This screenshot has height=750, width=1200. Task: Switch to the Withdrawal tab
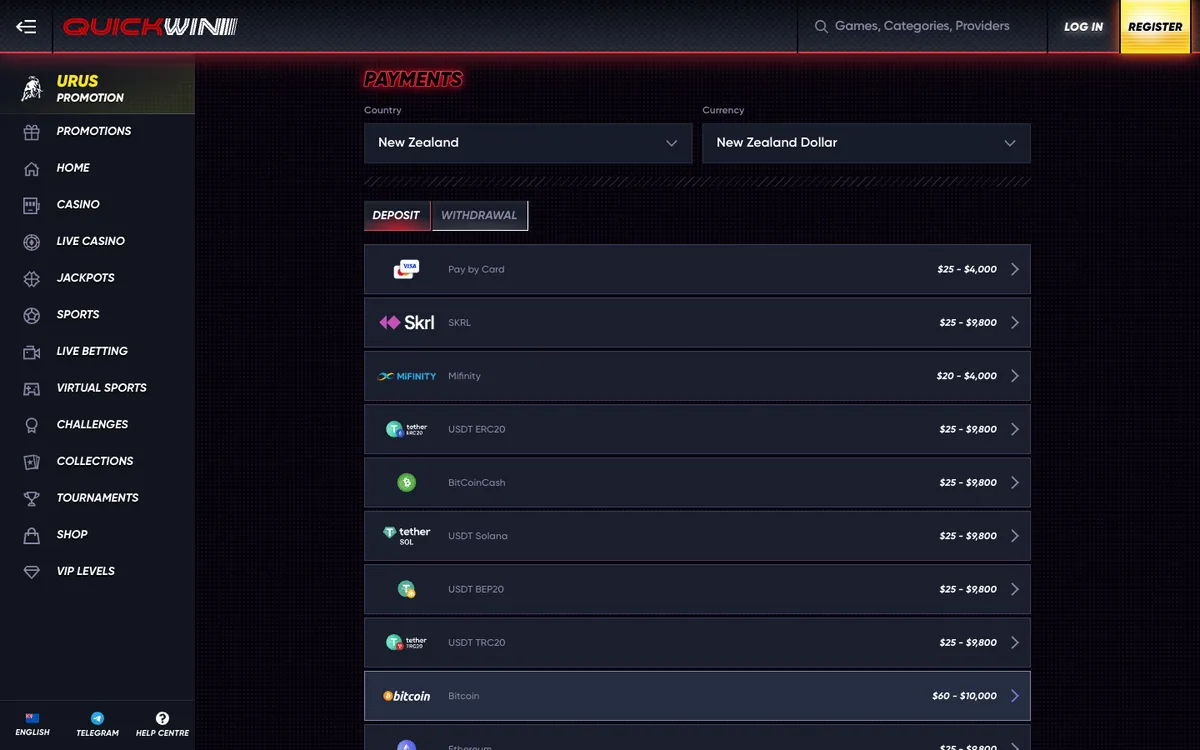coord(479,215)
